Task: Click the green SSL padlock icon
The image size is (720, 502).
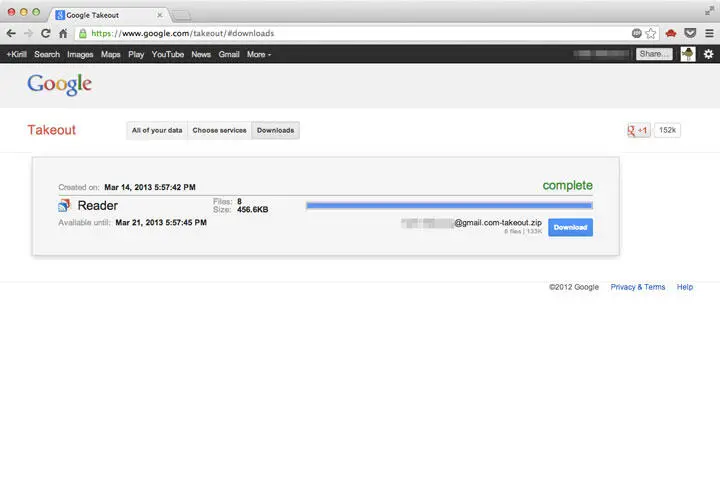Action: pyautogui.click(x=83, y=33)
